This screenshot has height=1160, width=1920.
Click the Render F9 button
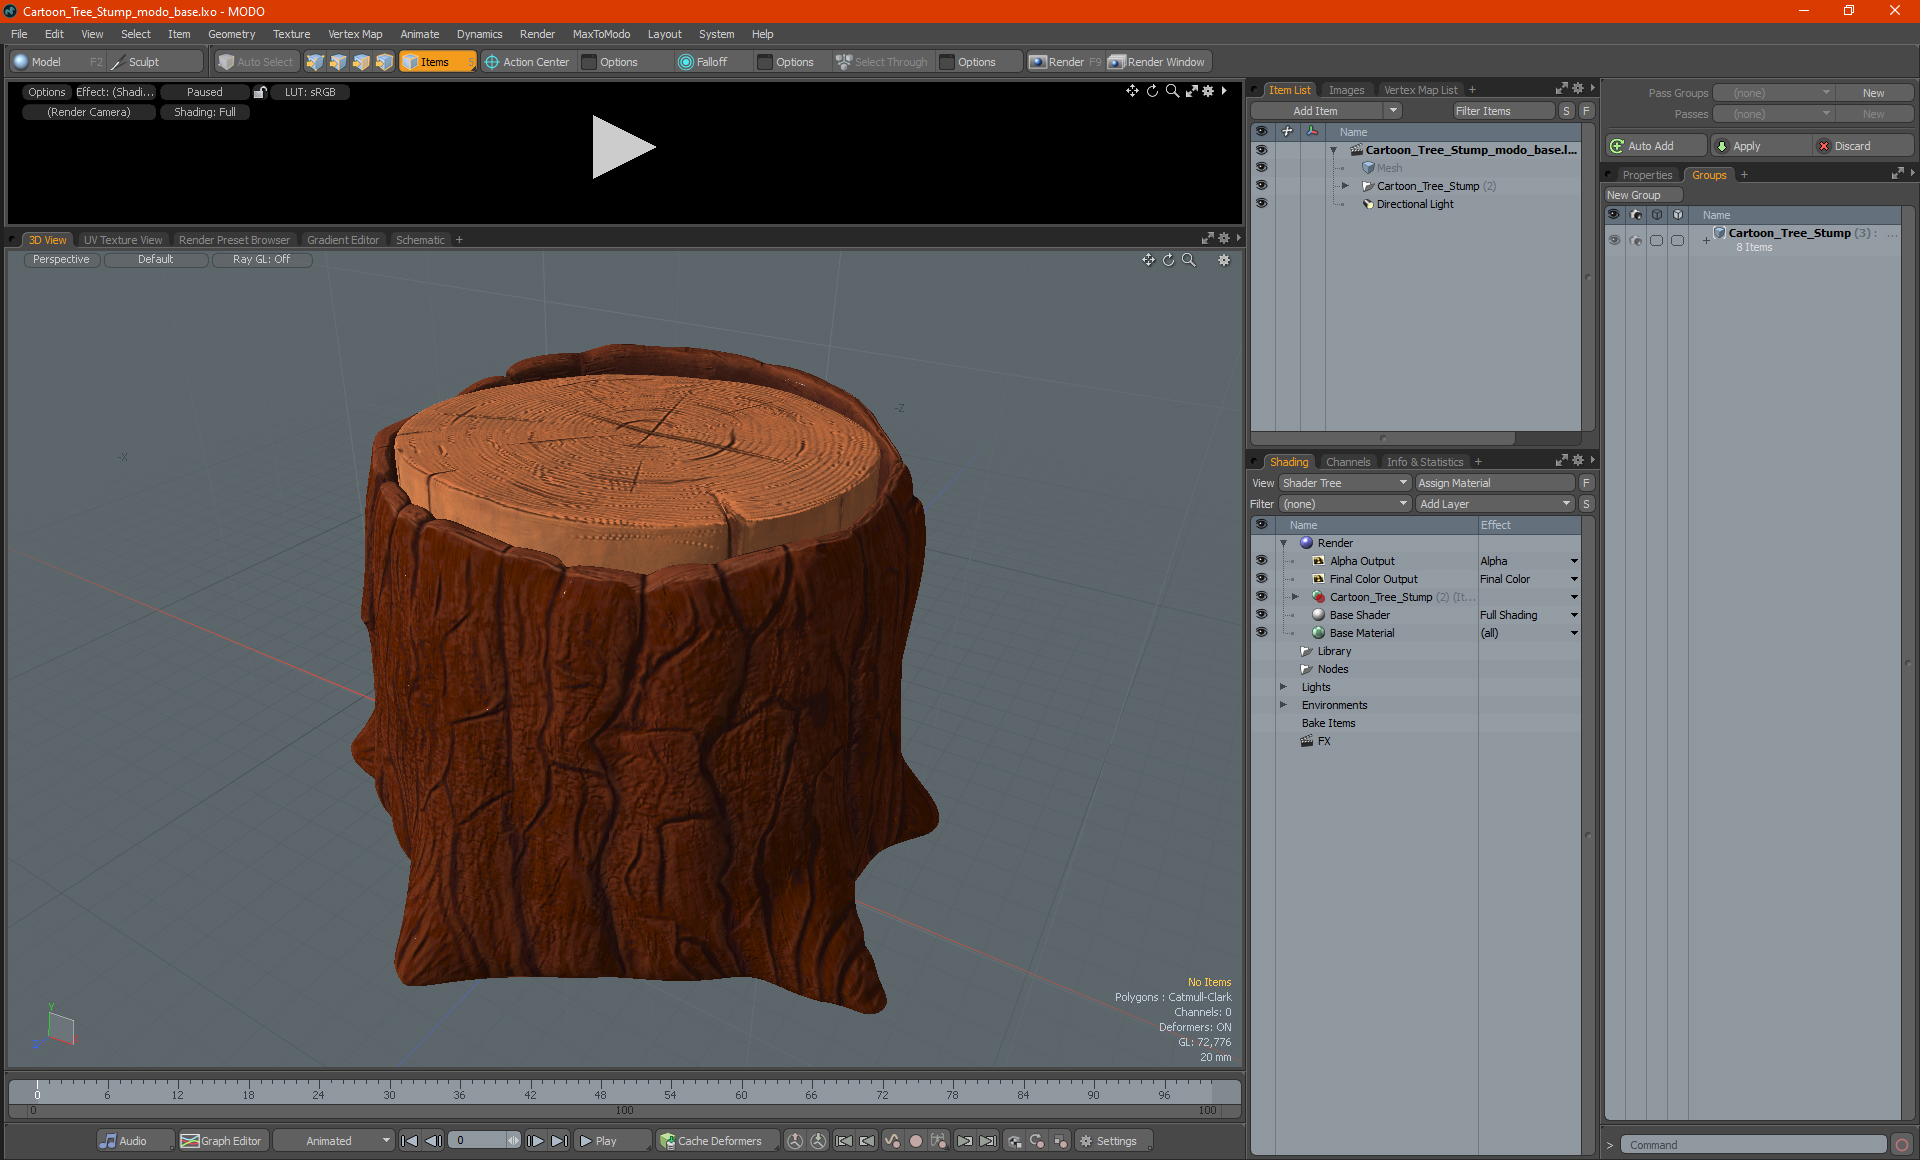[x=1066, y=62]
